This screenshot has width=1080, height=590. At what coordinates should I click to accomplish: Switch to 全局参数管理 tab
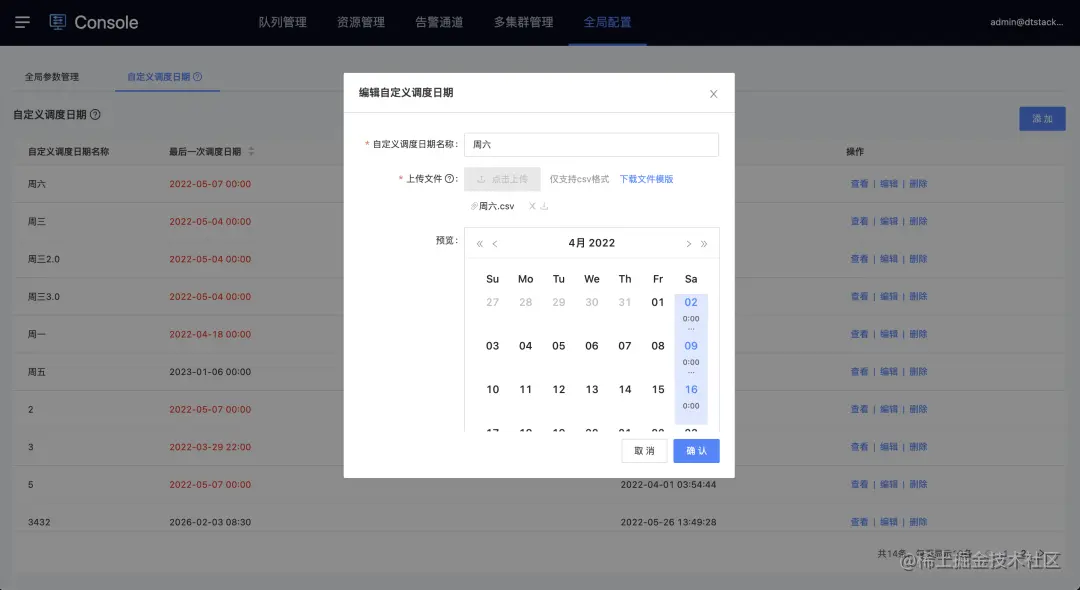click(x=52, y=76)
